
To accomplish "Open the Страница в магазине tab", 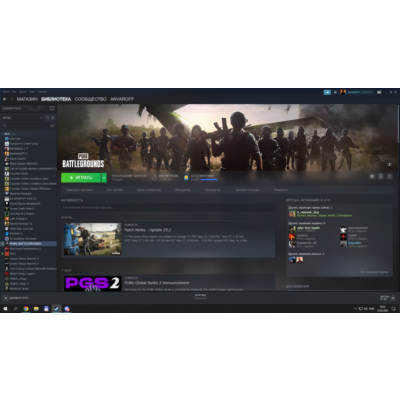I will coord(79,190).
